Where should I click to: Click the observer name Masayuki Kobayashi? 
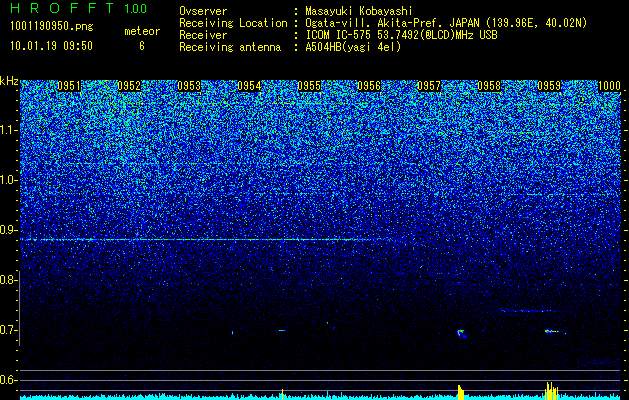pyautogui.click(x=359, y=11)
